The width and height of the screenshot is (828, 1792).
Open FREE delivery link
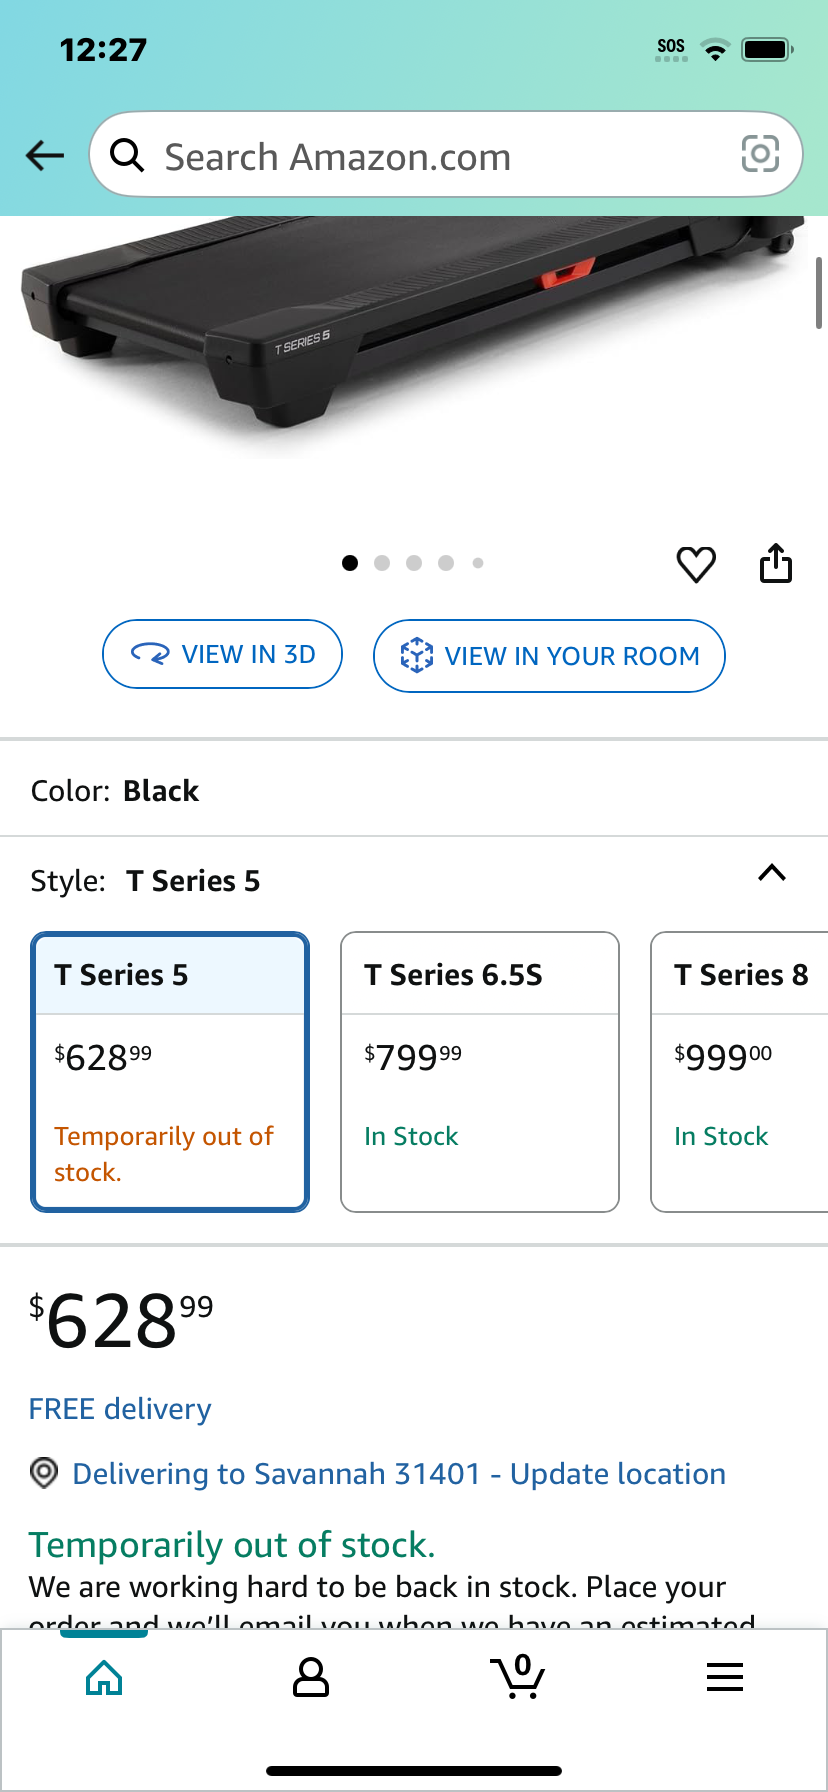tap(120, 1409)
